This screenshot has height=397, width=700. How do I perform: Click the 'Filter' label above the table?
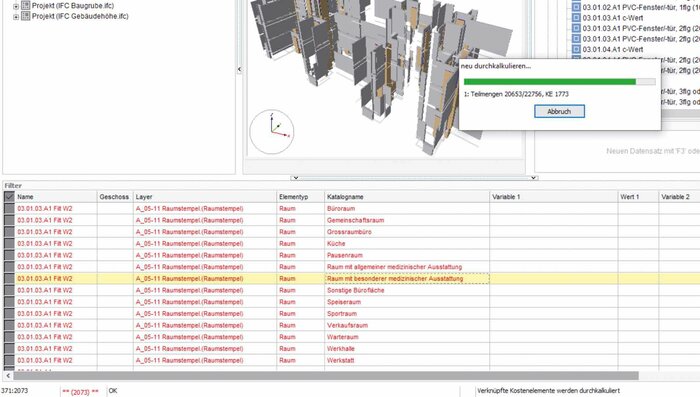click(13, 185)
